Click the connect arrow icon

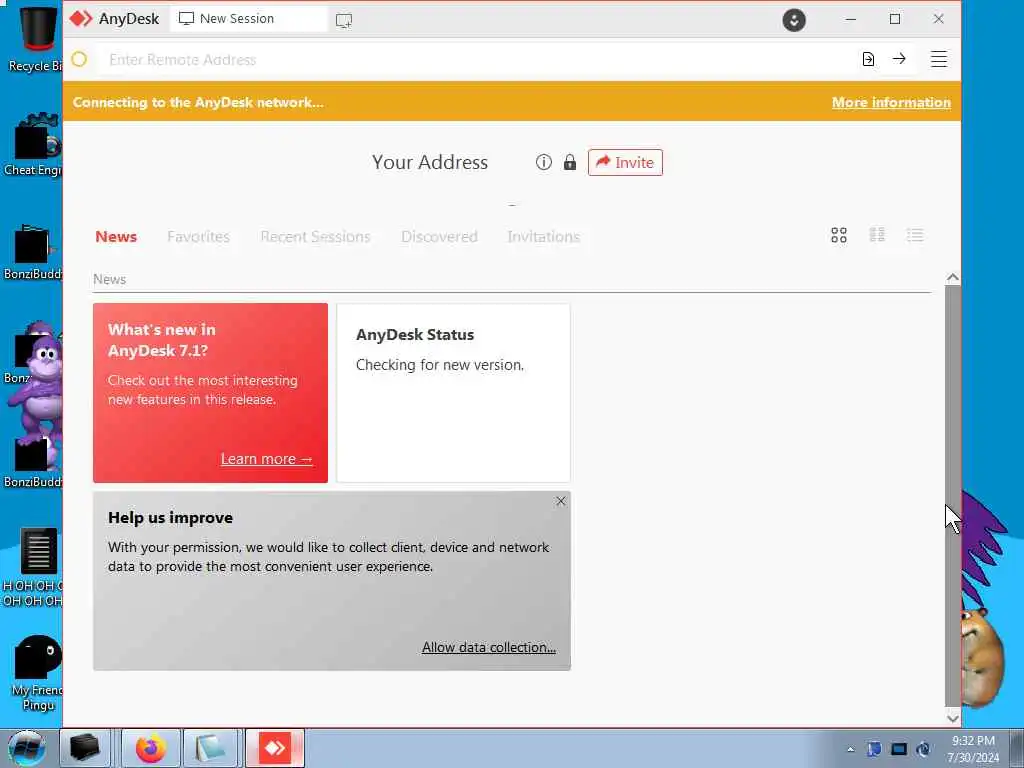coord(899,59)
